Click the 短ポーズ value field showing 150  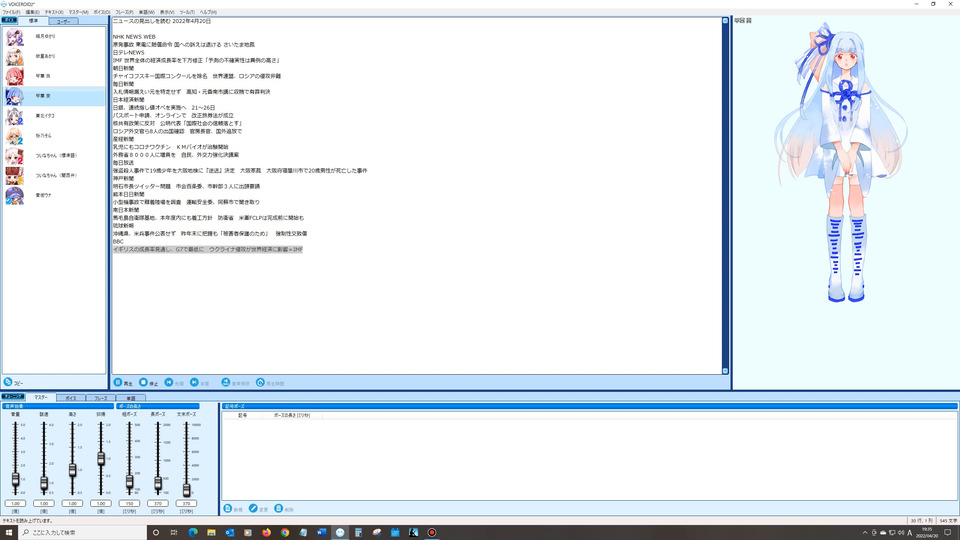tap(129, 503)
